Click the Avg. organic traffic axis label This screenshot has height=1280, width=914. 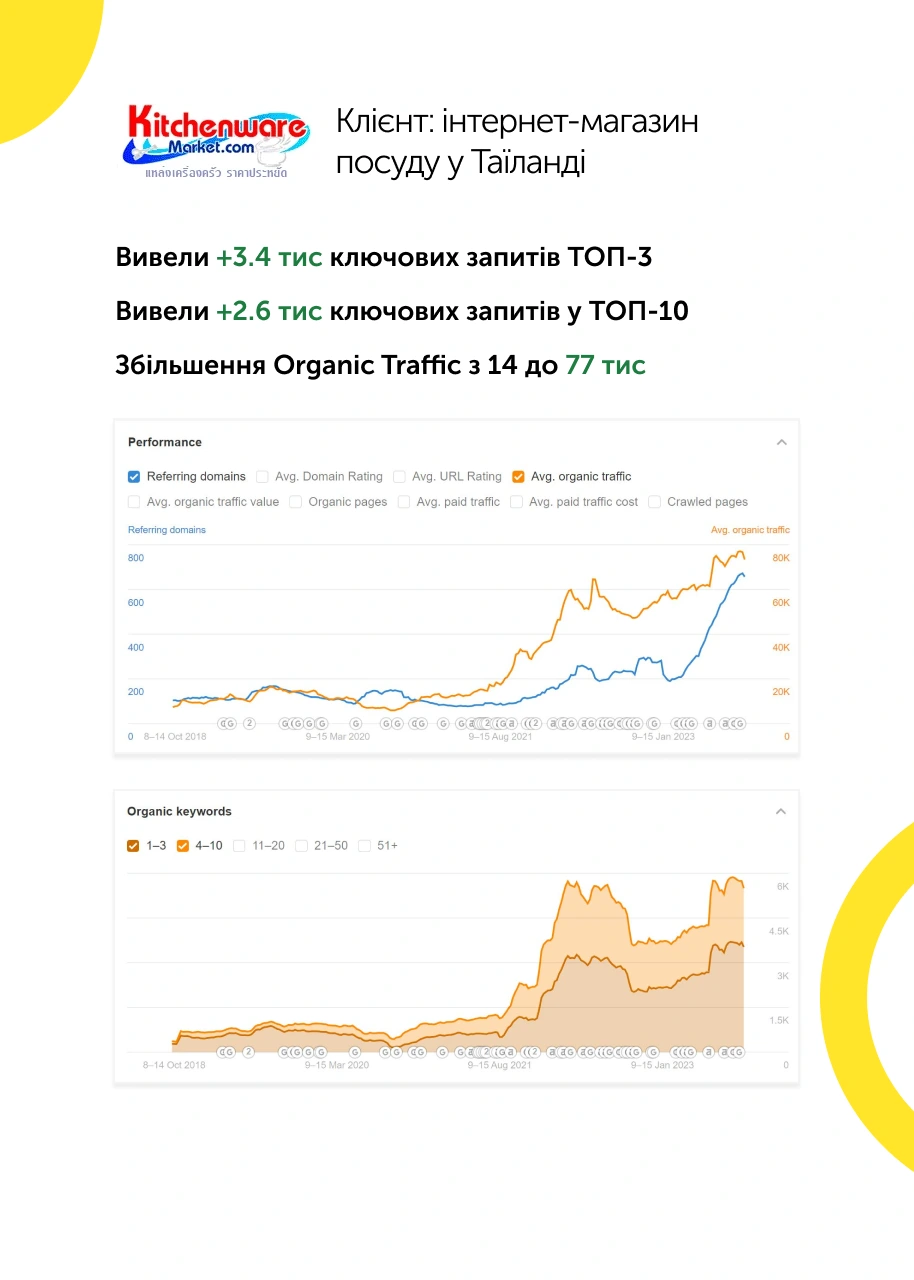click(750, 530)
